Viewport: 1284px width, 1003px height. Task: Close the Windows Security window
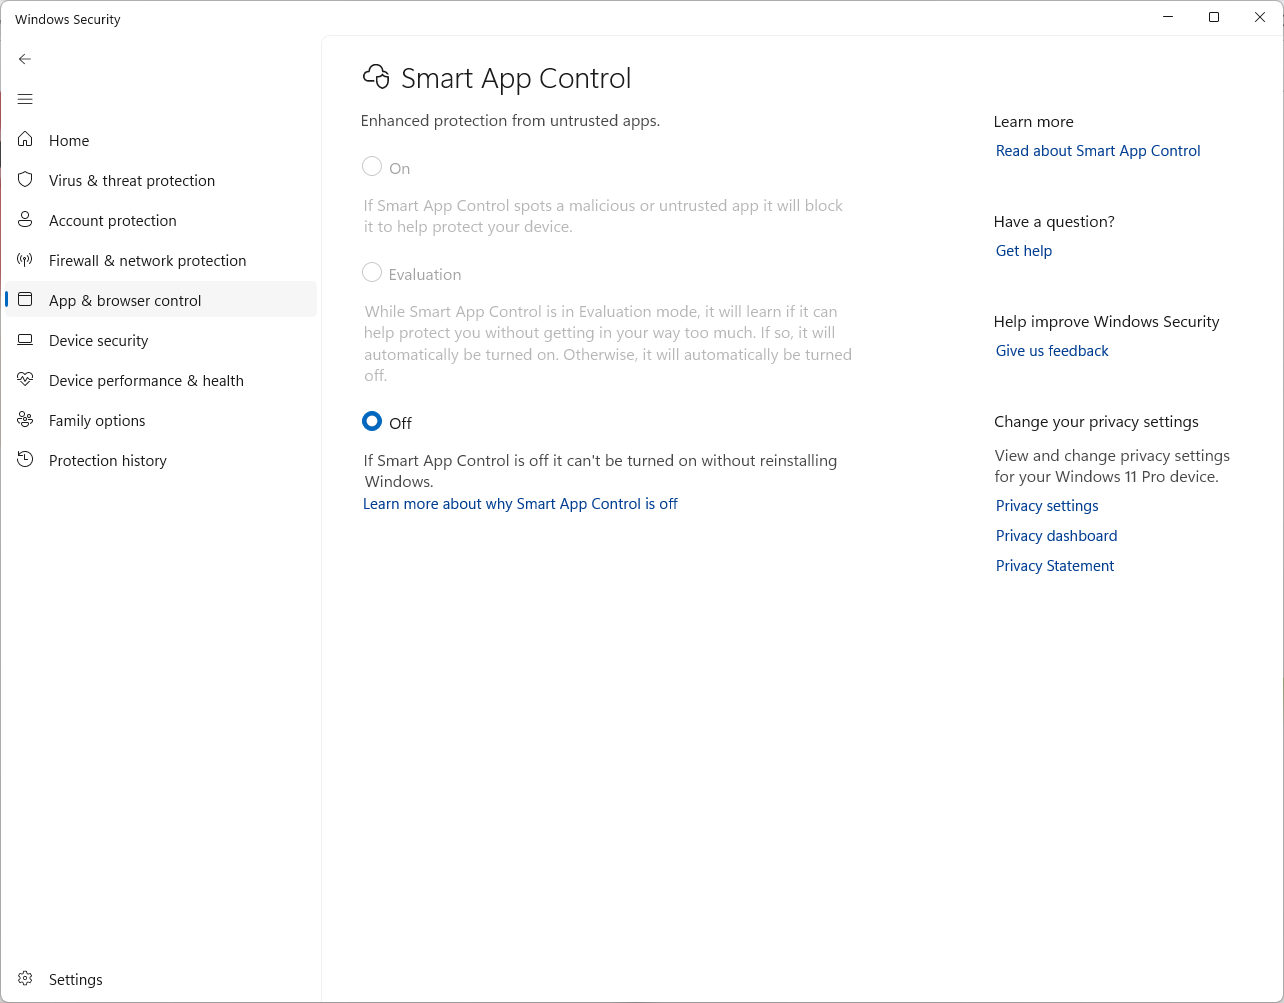click(1260, 17)
